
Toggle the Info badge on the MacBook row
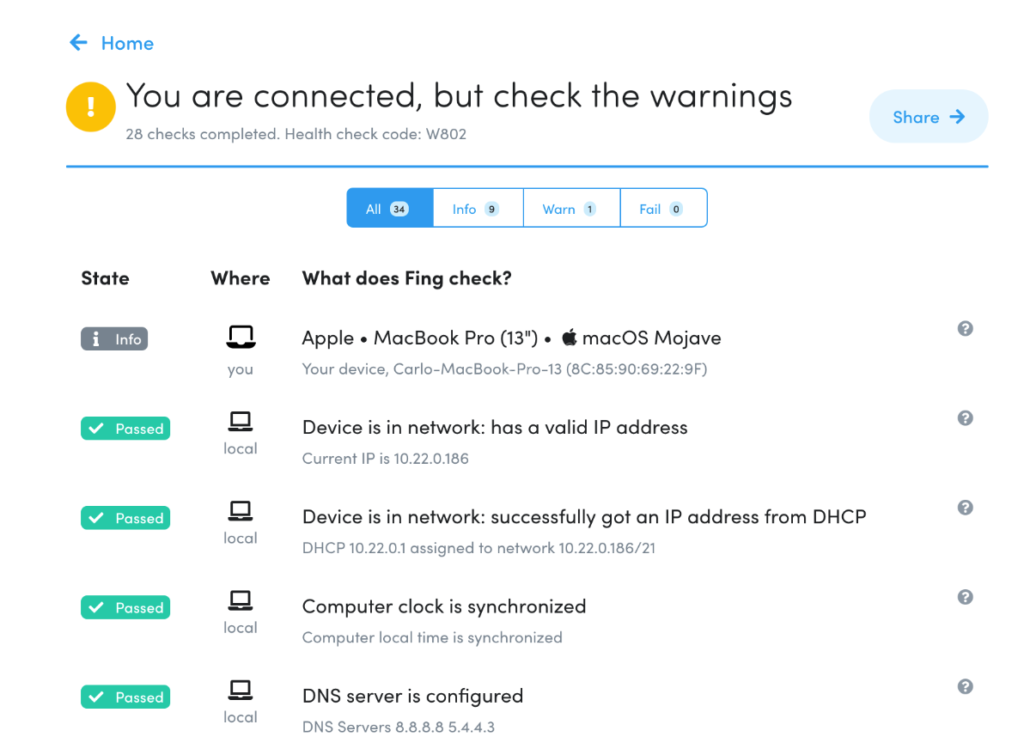click(x=114, y=338)
